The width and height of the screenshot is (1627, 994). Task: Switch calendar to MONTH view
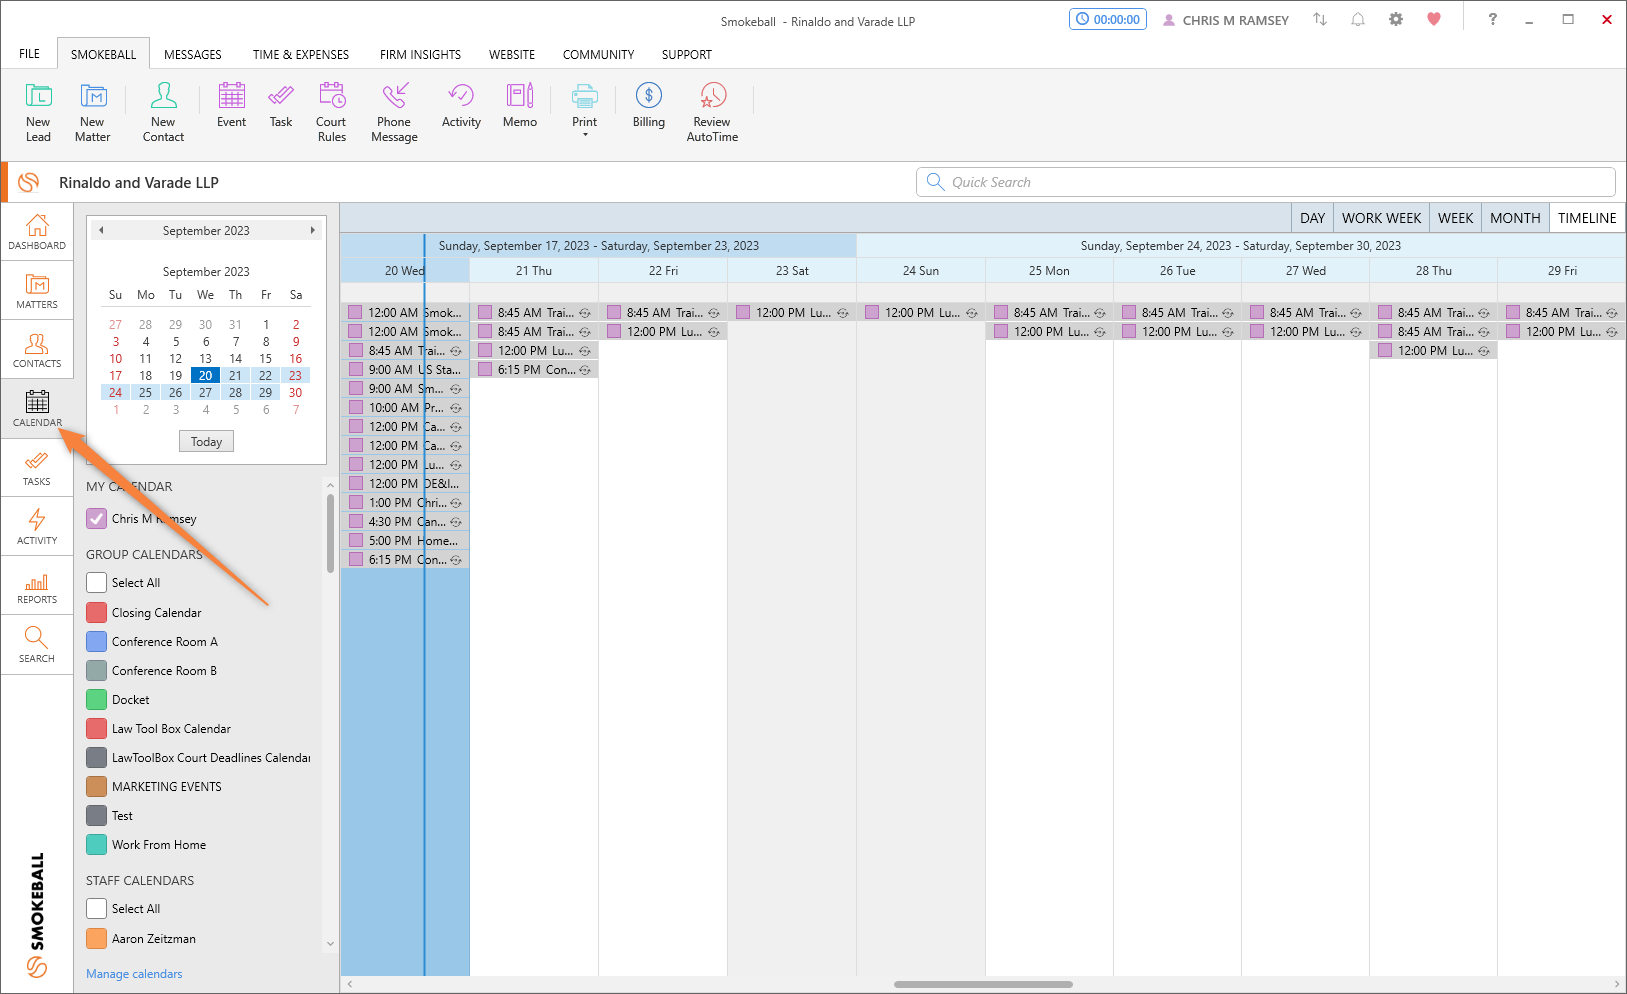pos(1515,218)
